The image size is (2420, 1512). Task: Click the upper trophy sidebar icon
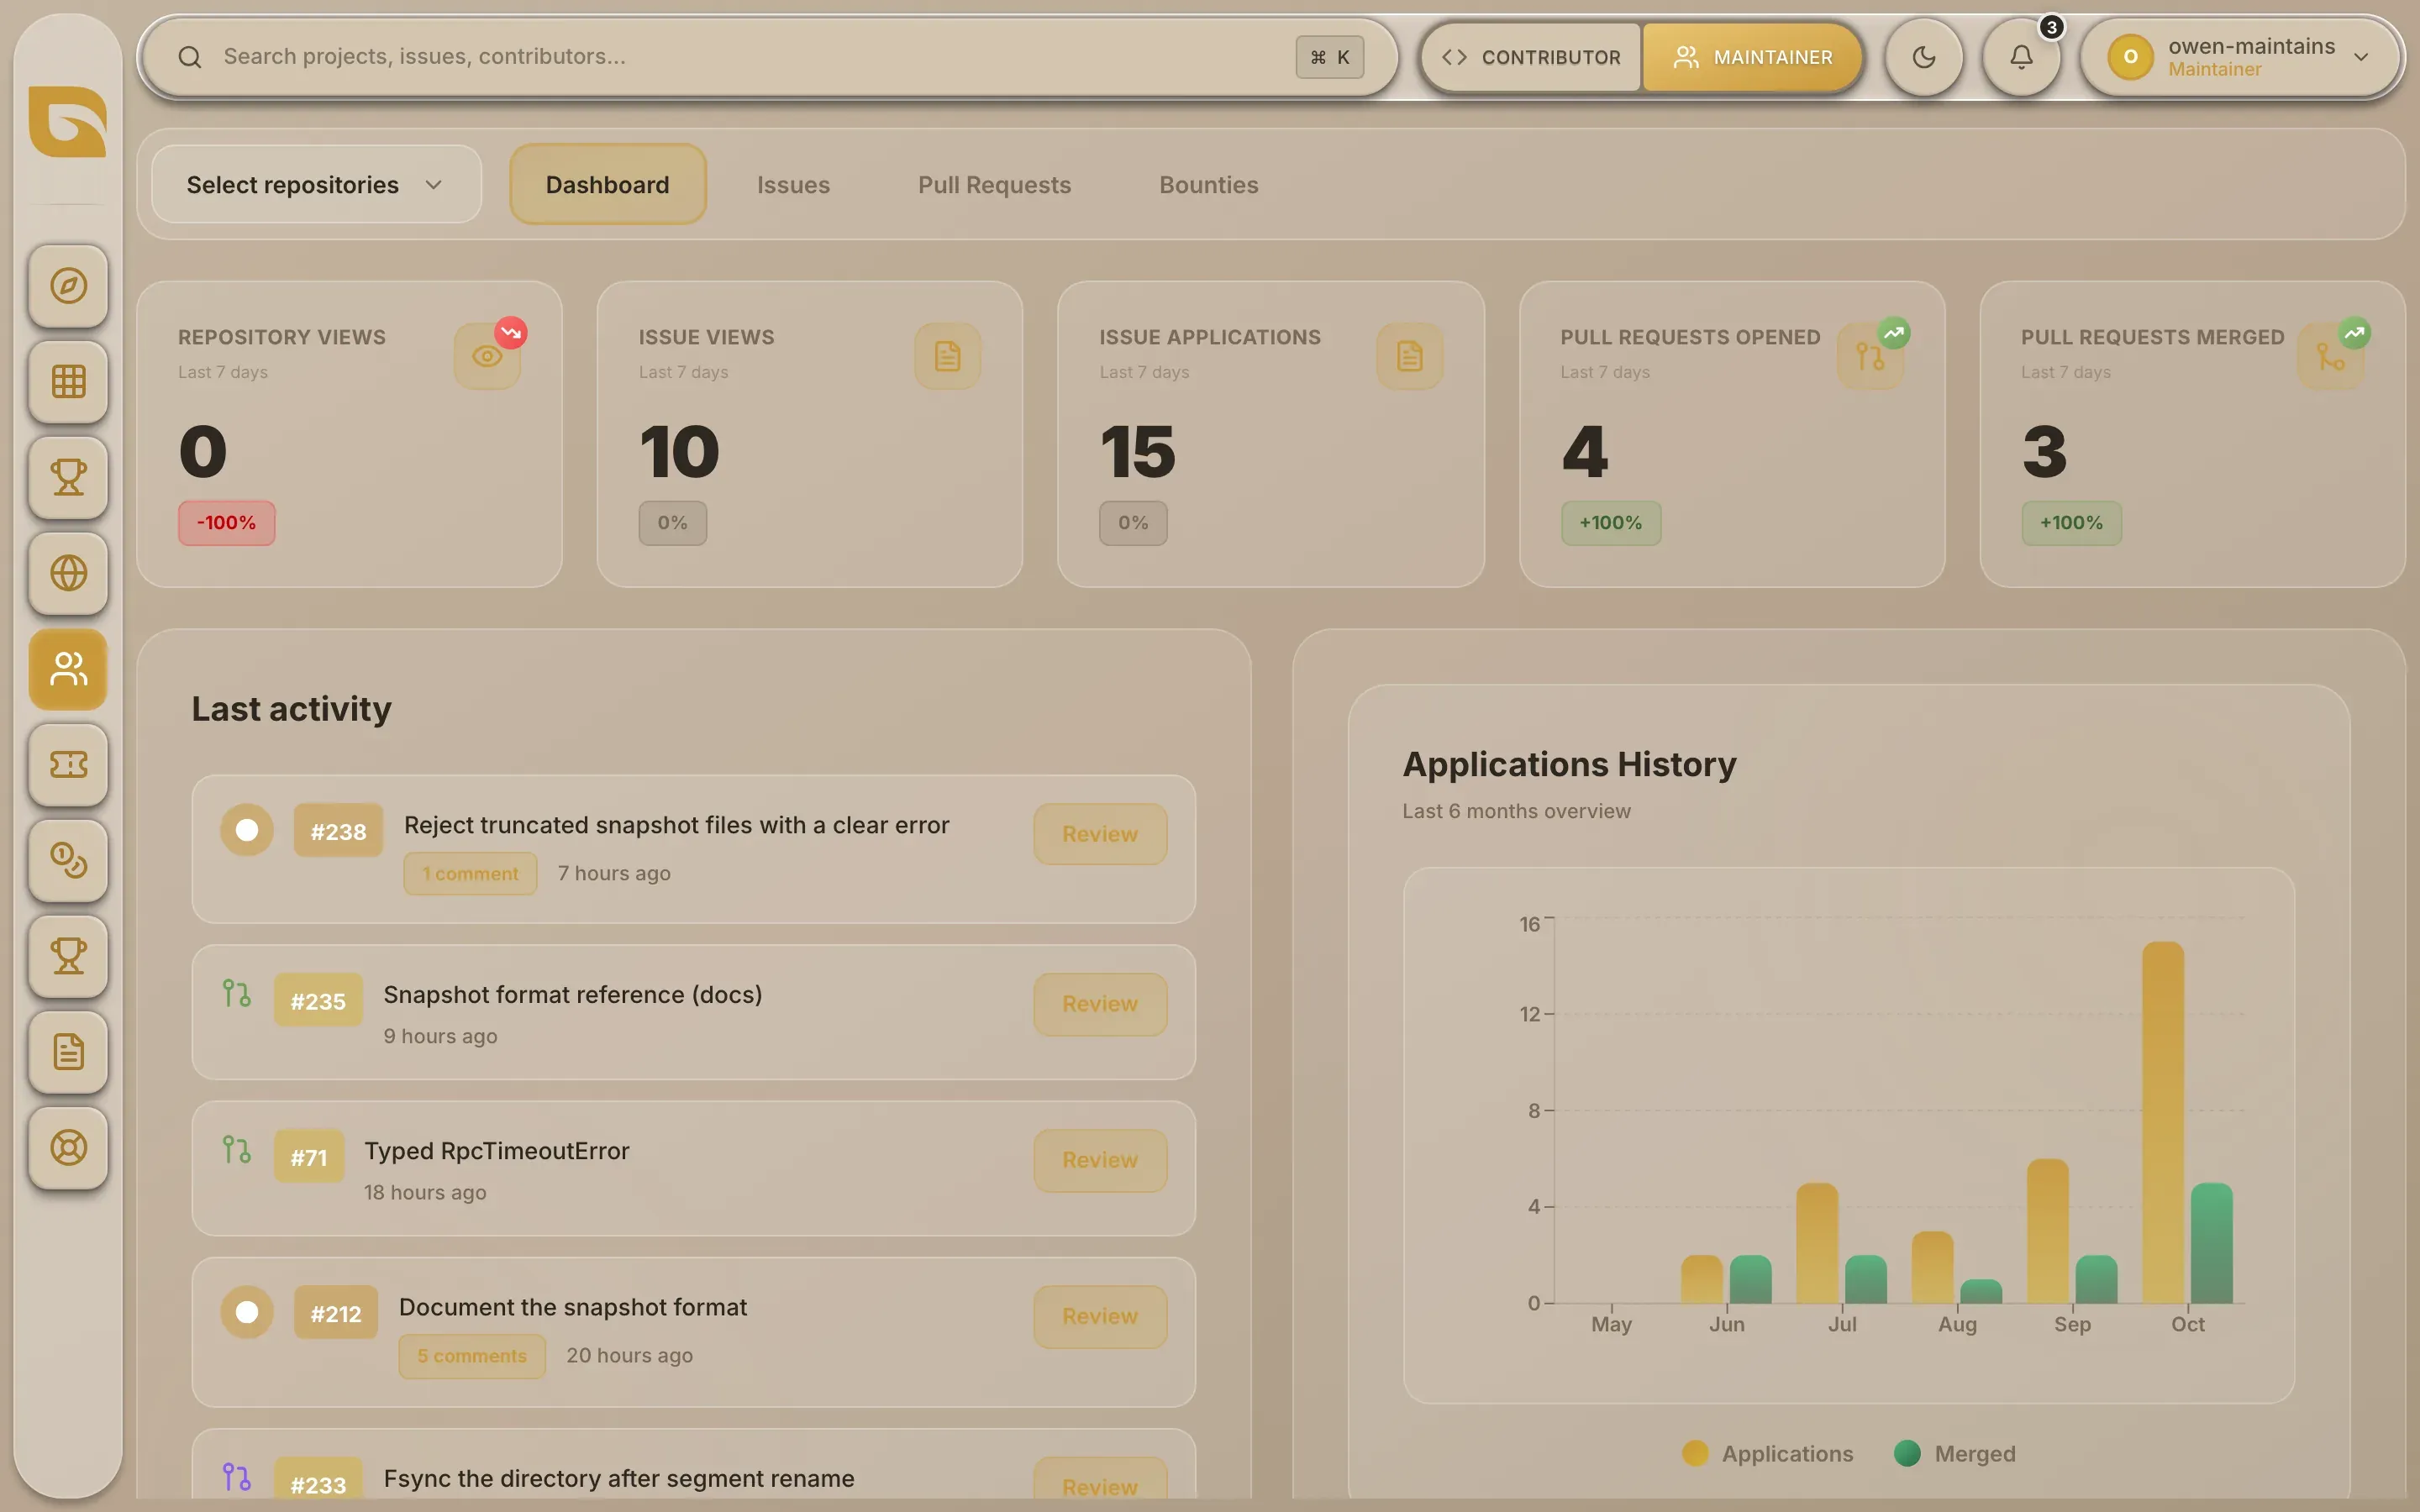pos(68,477)
